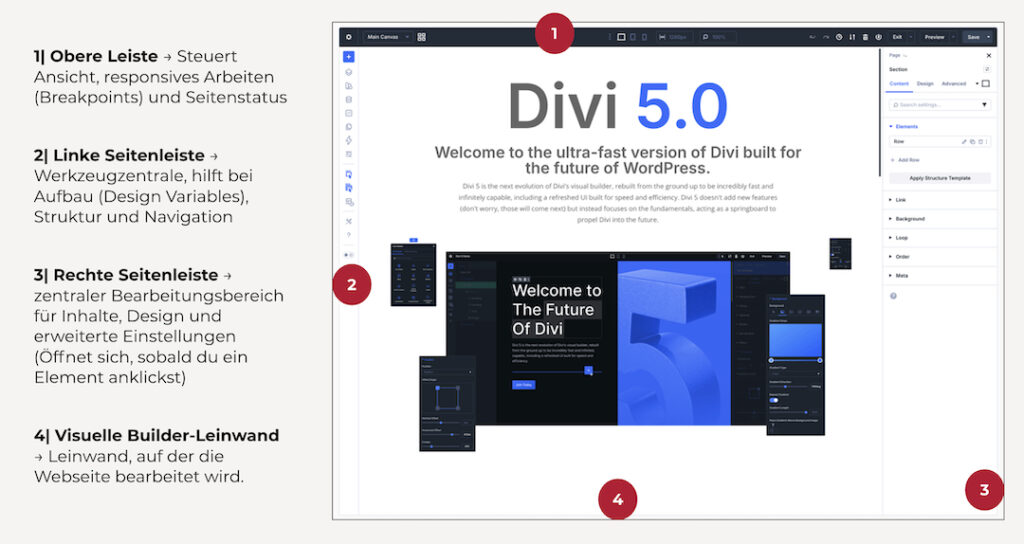Click the Preview button

935,37
